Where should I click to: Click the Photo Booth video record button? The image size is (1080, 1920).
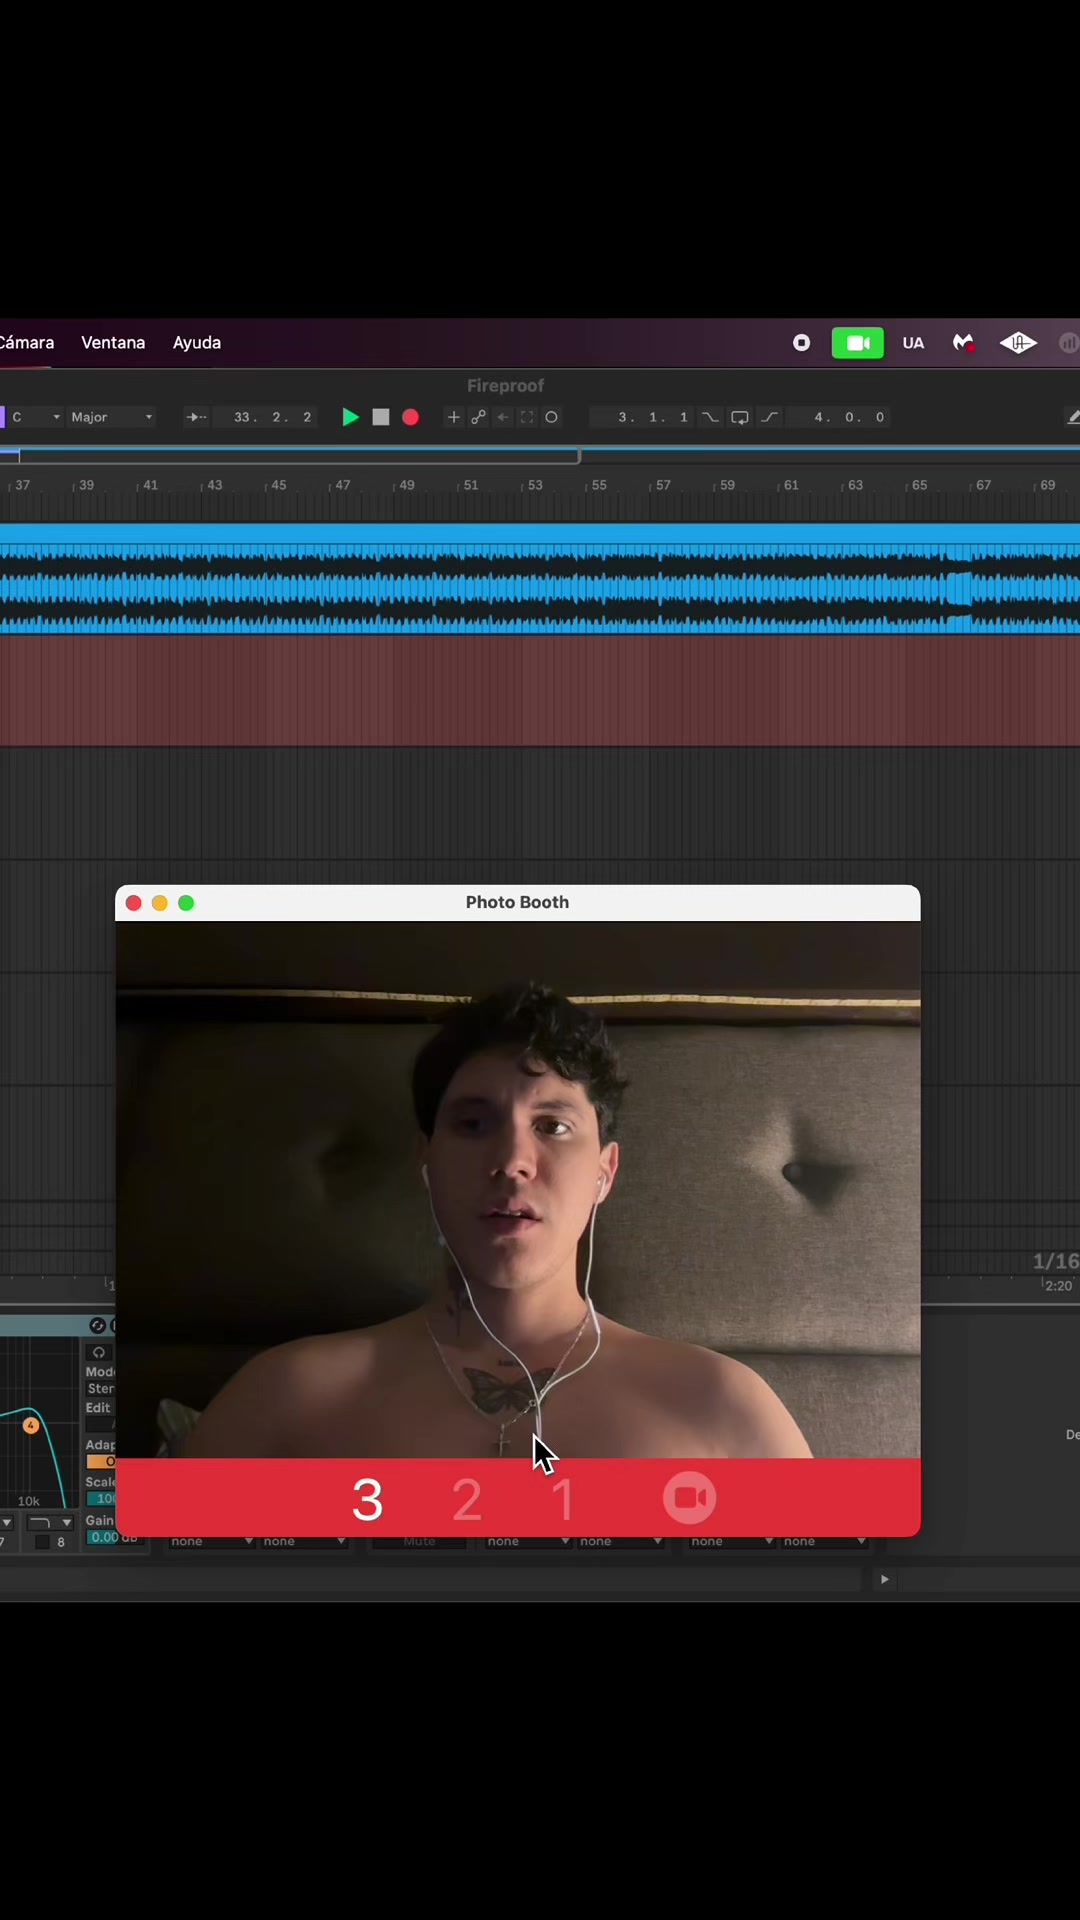coord(689,1498)
